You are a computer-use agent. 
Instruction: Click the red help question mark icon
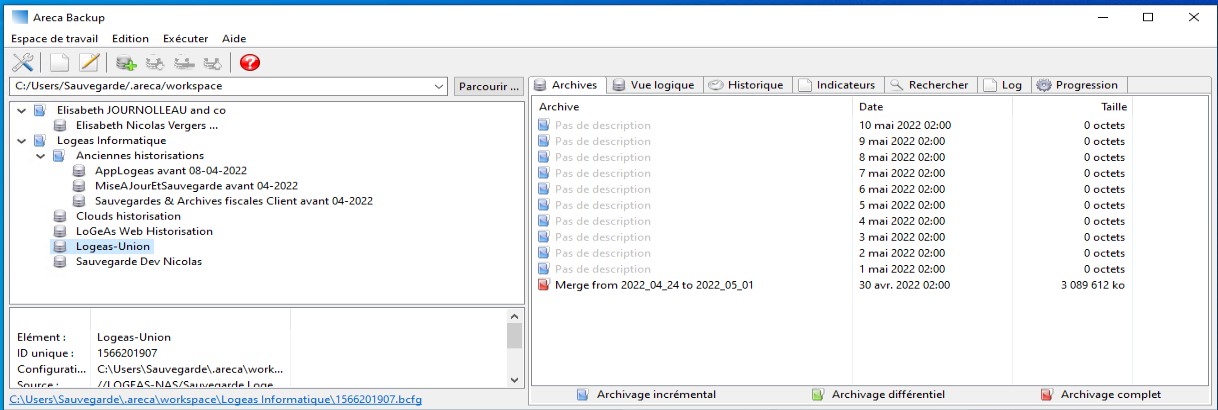249,63
